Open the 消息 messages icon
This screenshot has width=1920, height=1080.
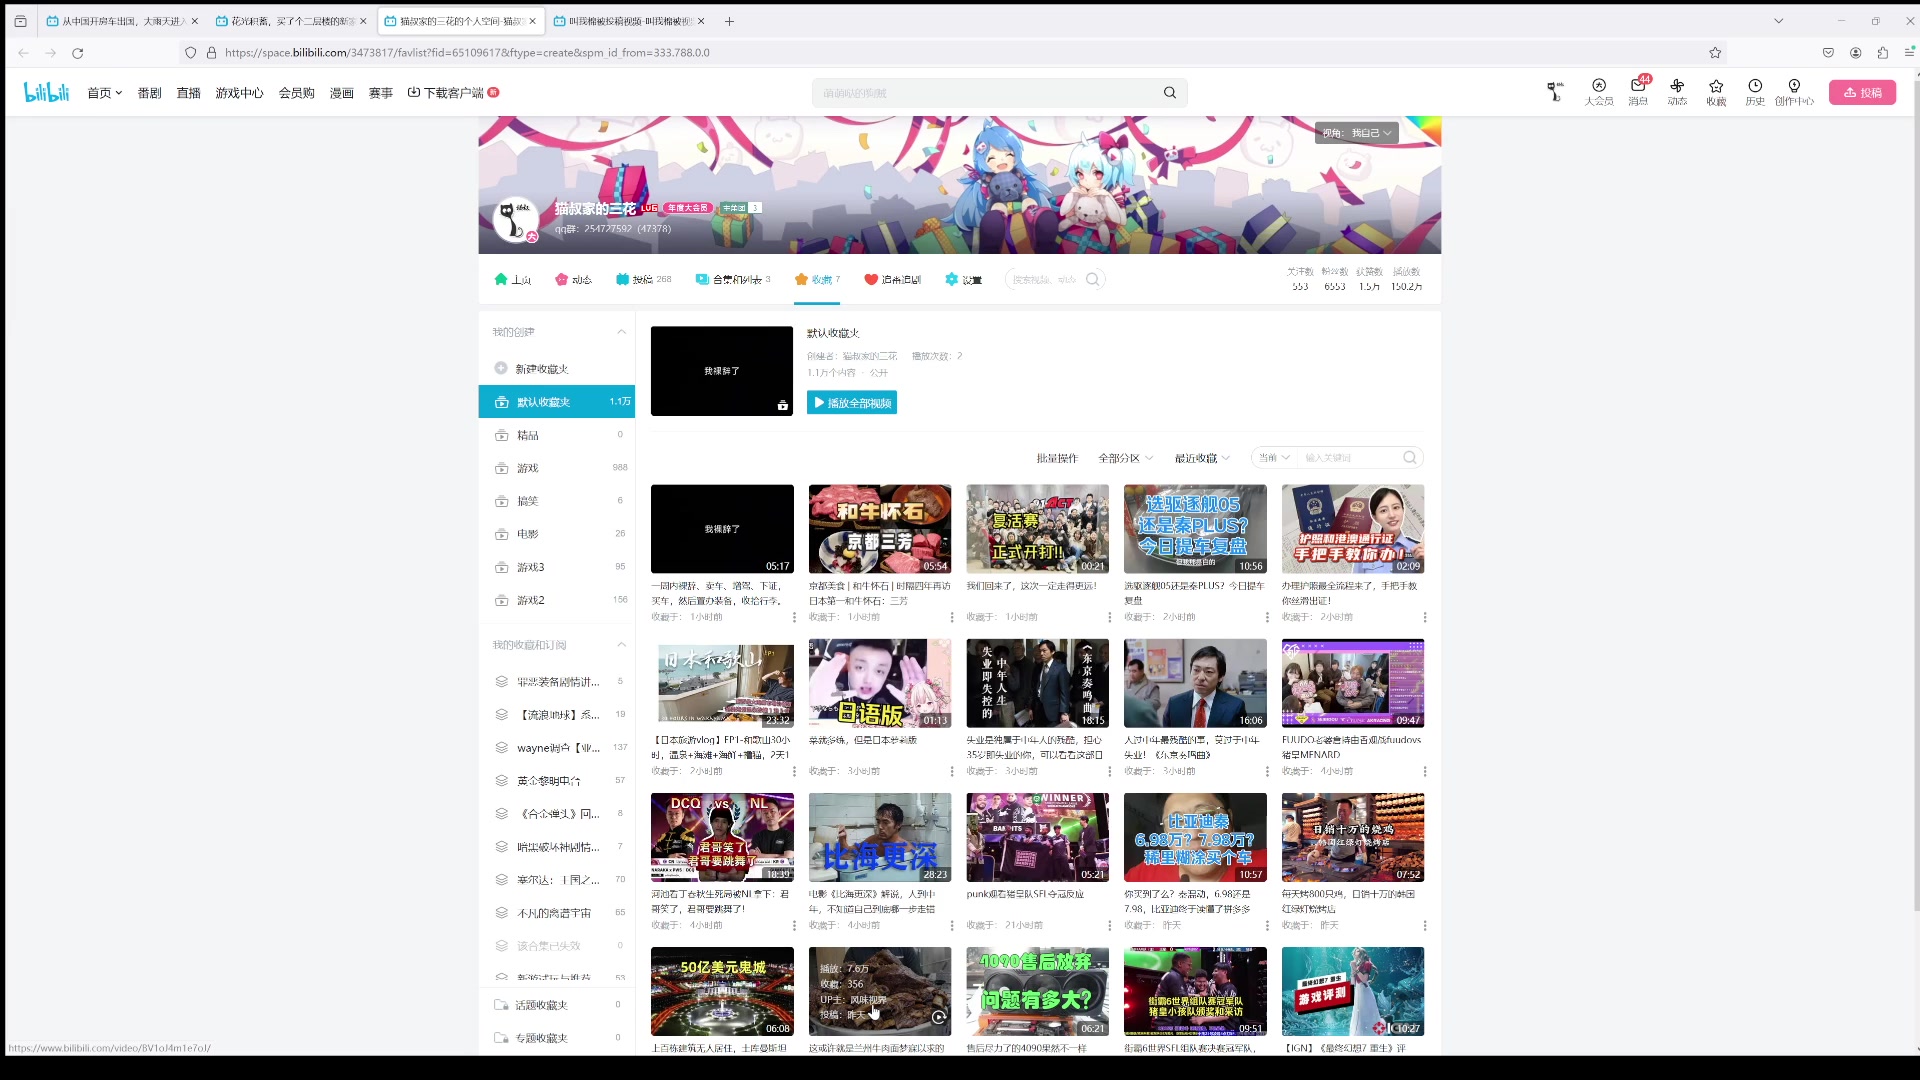(x=1637, y=87)
